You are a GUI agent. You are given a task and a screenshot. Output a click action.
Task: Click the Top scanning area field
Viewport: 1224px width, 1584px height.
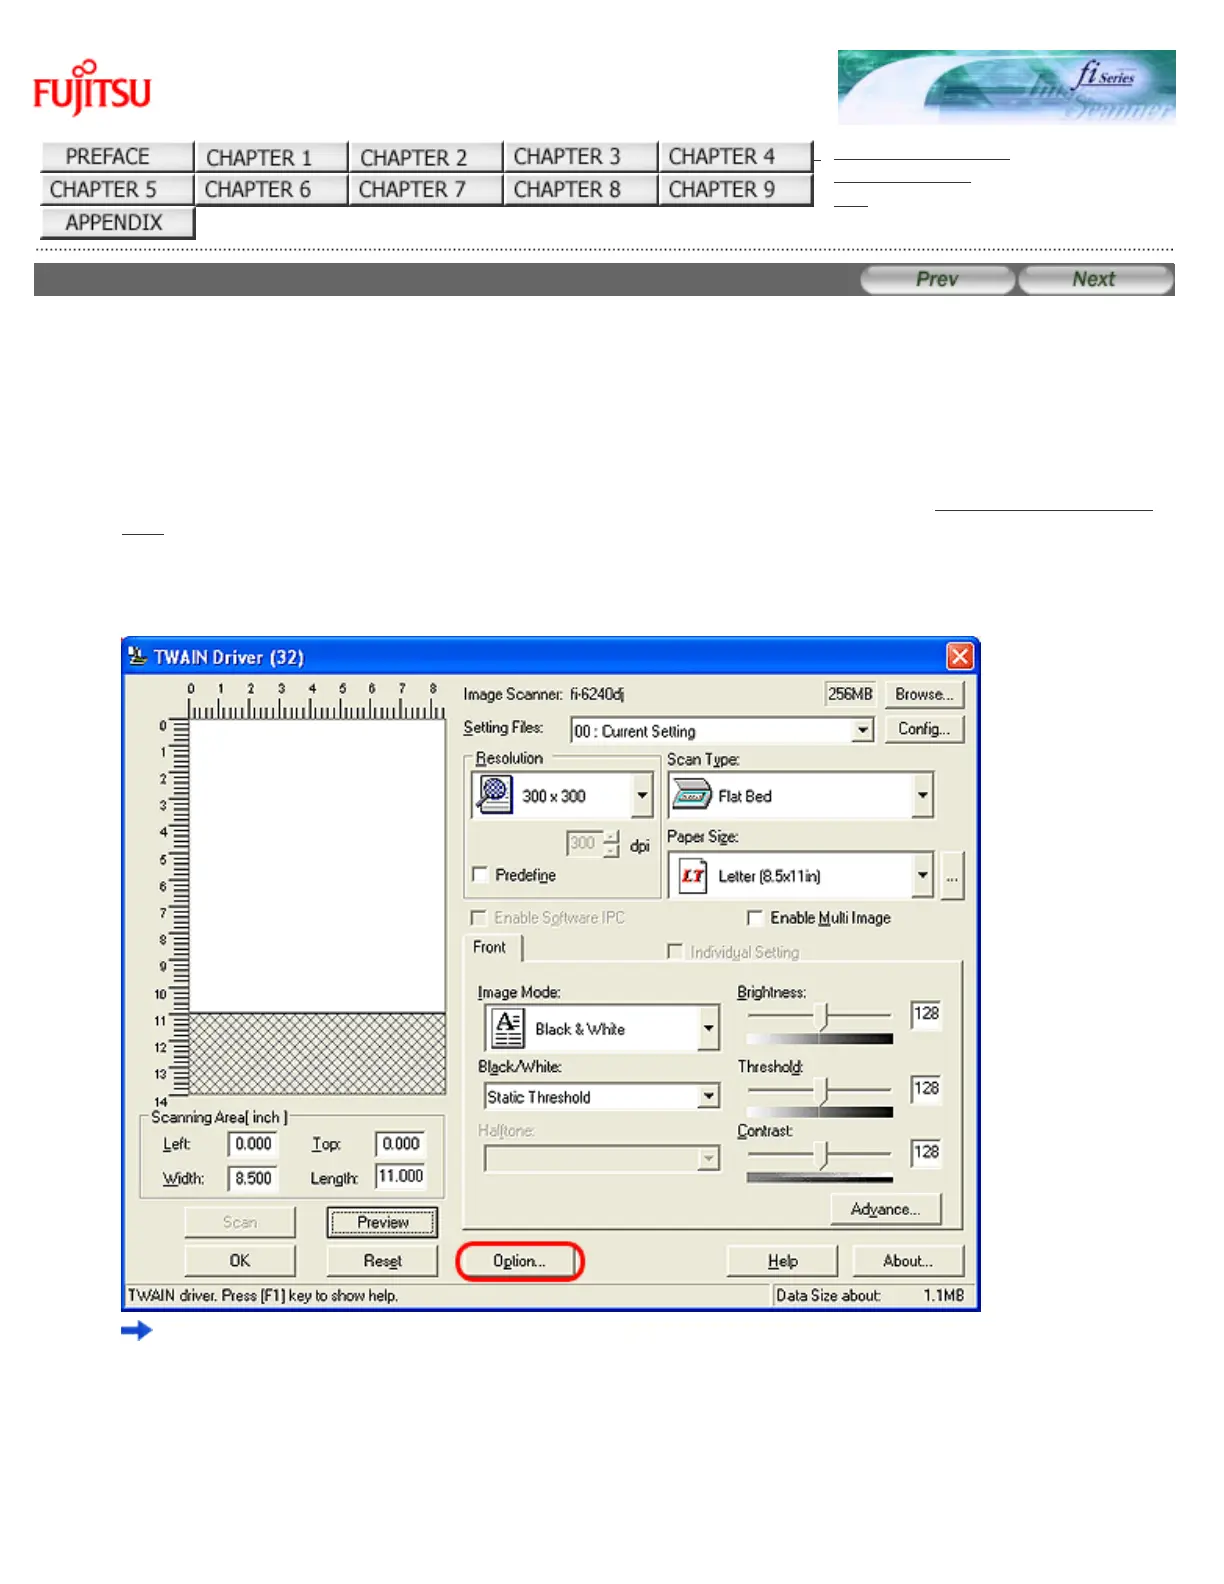click(x=401, y=1144)
